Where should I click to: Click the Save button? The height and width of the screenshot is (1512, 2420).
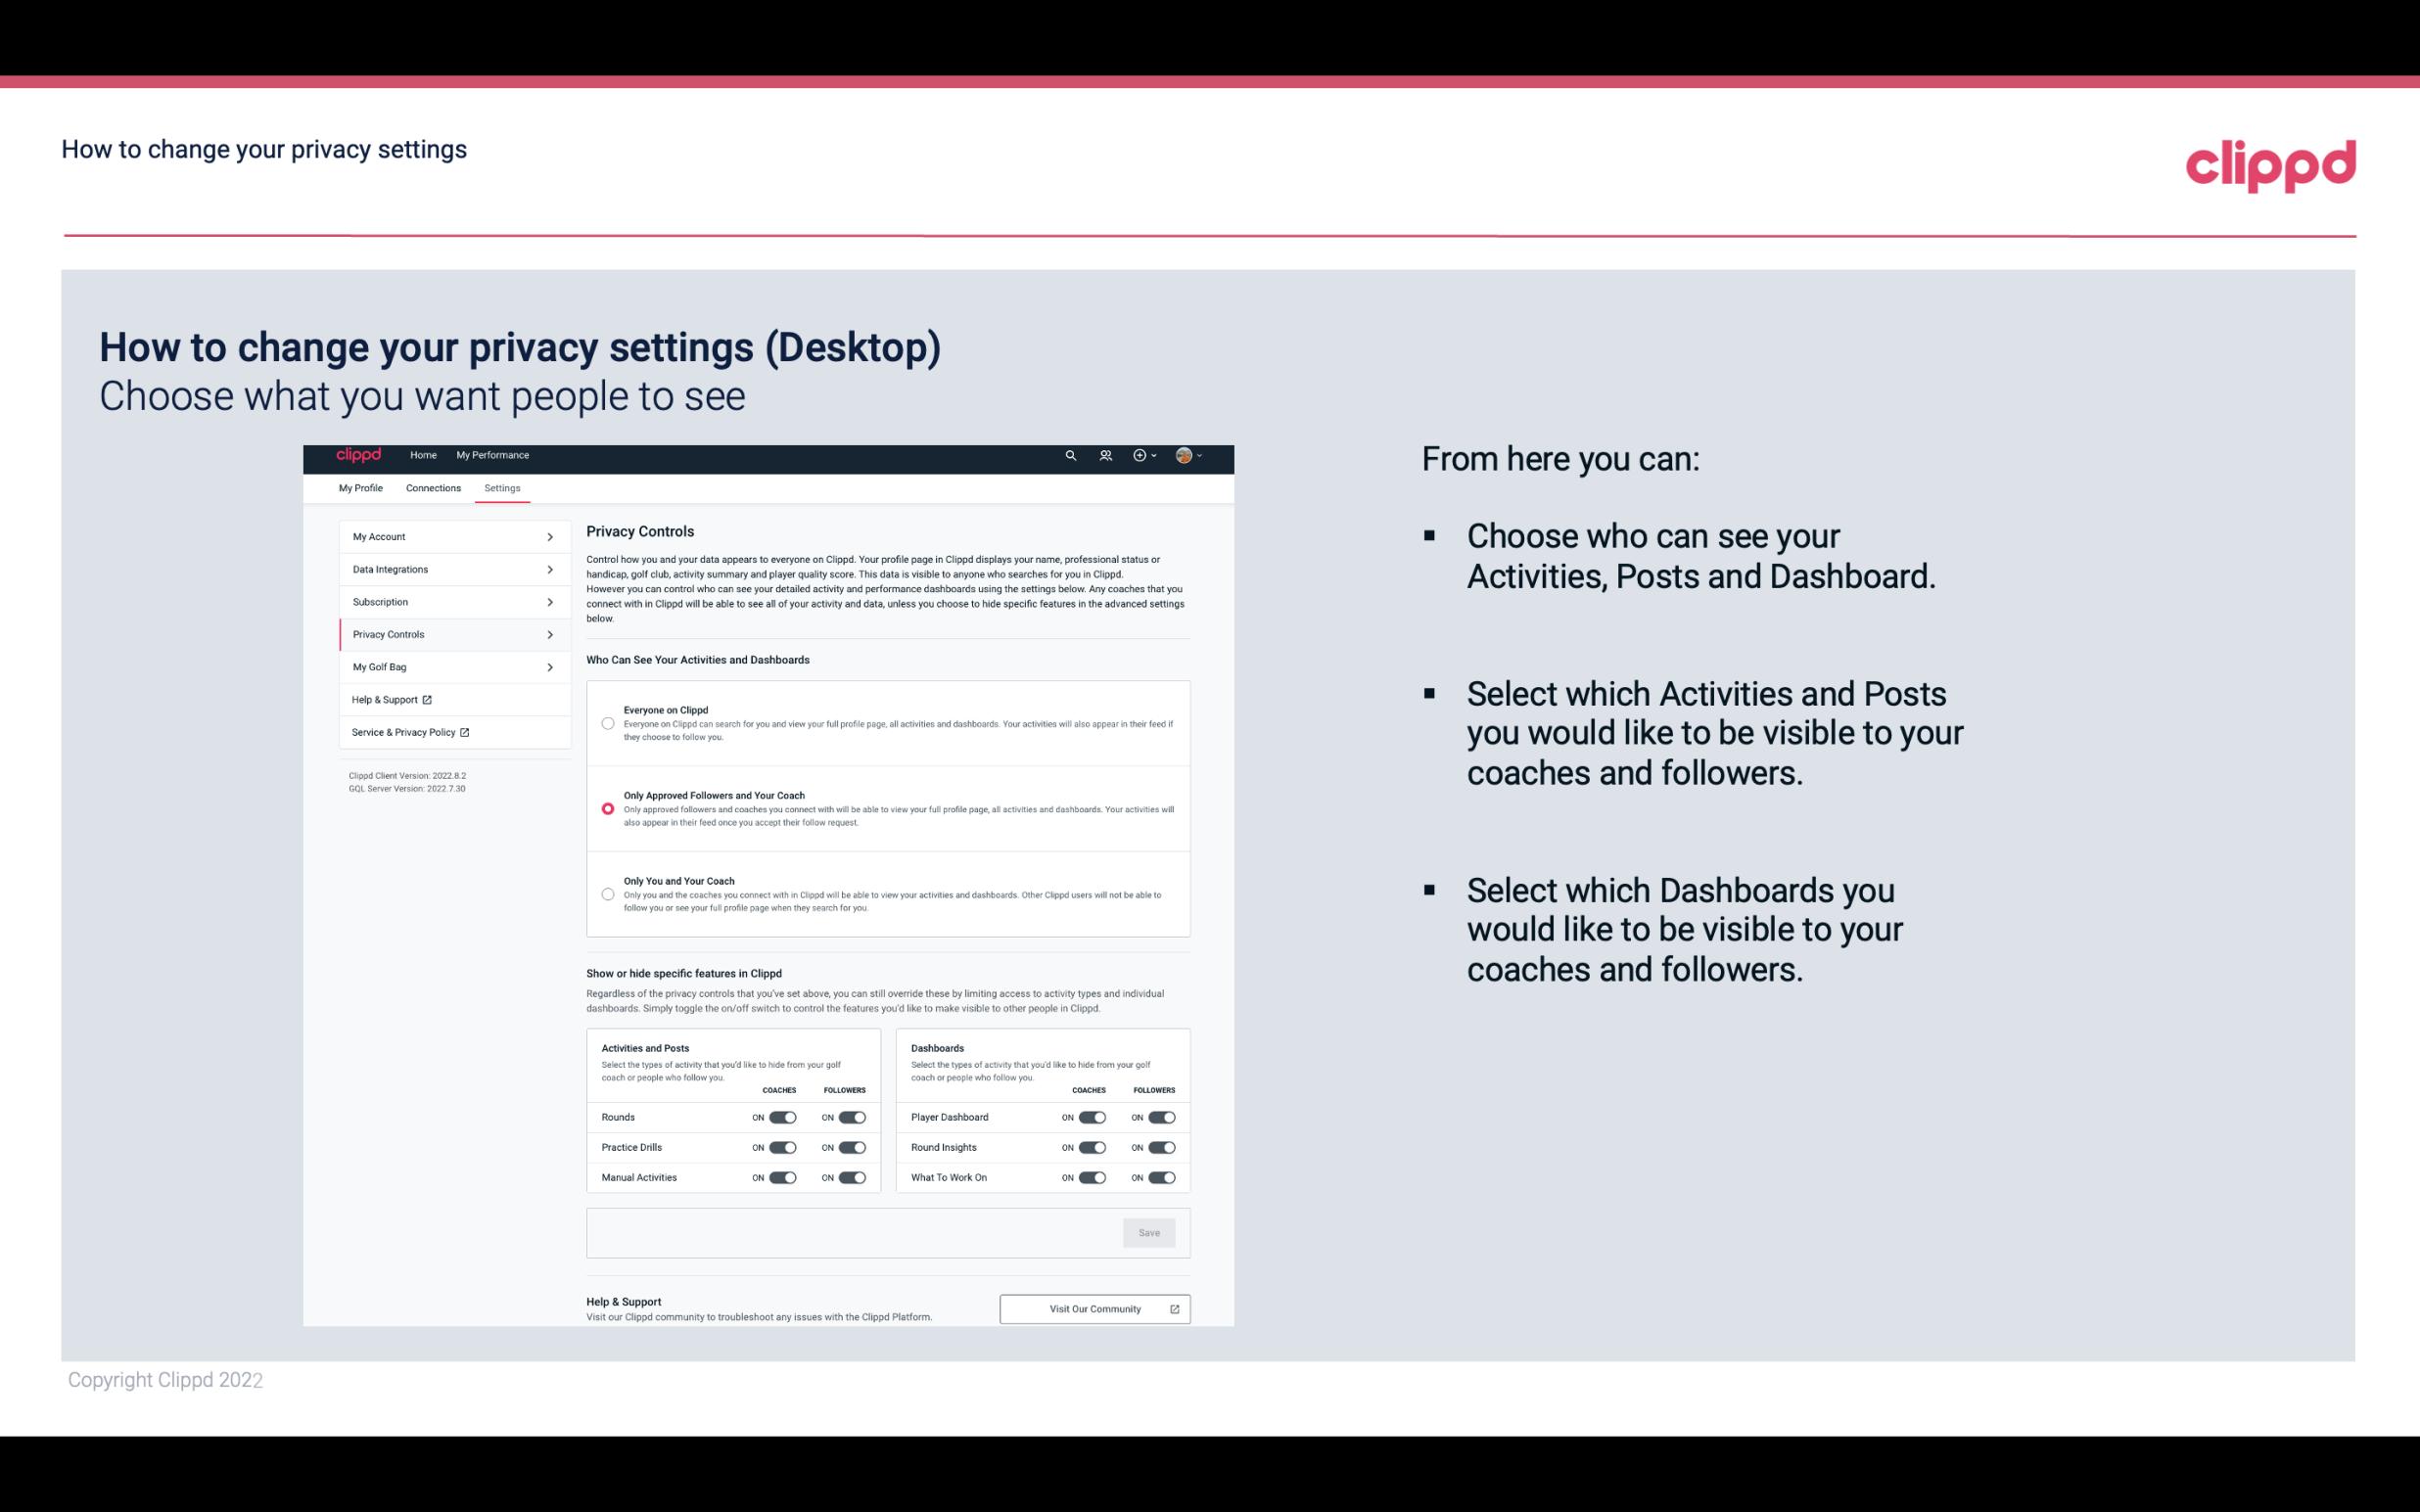pos(1150,1233)
